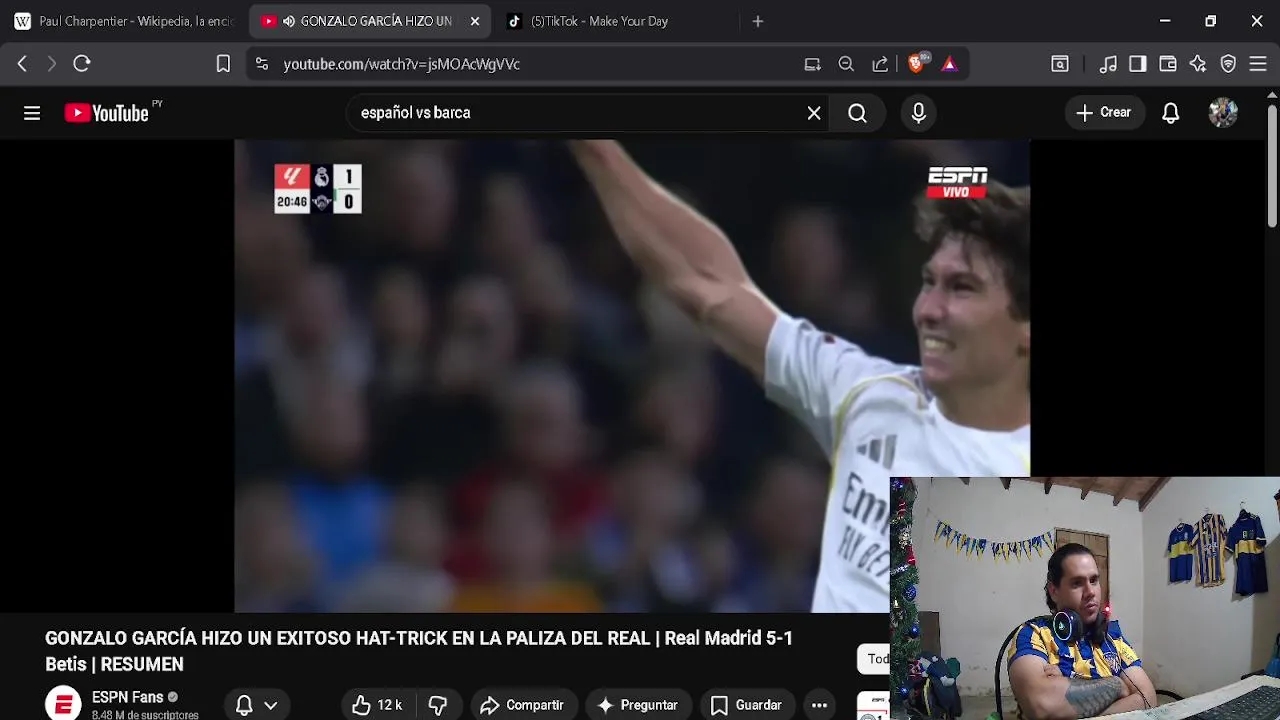Start voice search with microphone
This screenshot has height=720, width=1280.
(919, 113)
